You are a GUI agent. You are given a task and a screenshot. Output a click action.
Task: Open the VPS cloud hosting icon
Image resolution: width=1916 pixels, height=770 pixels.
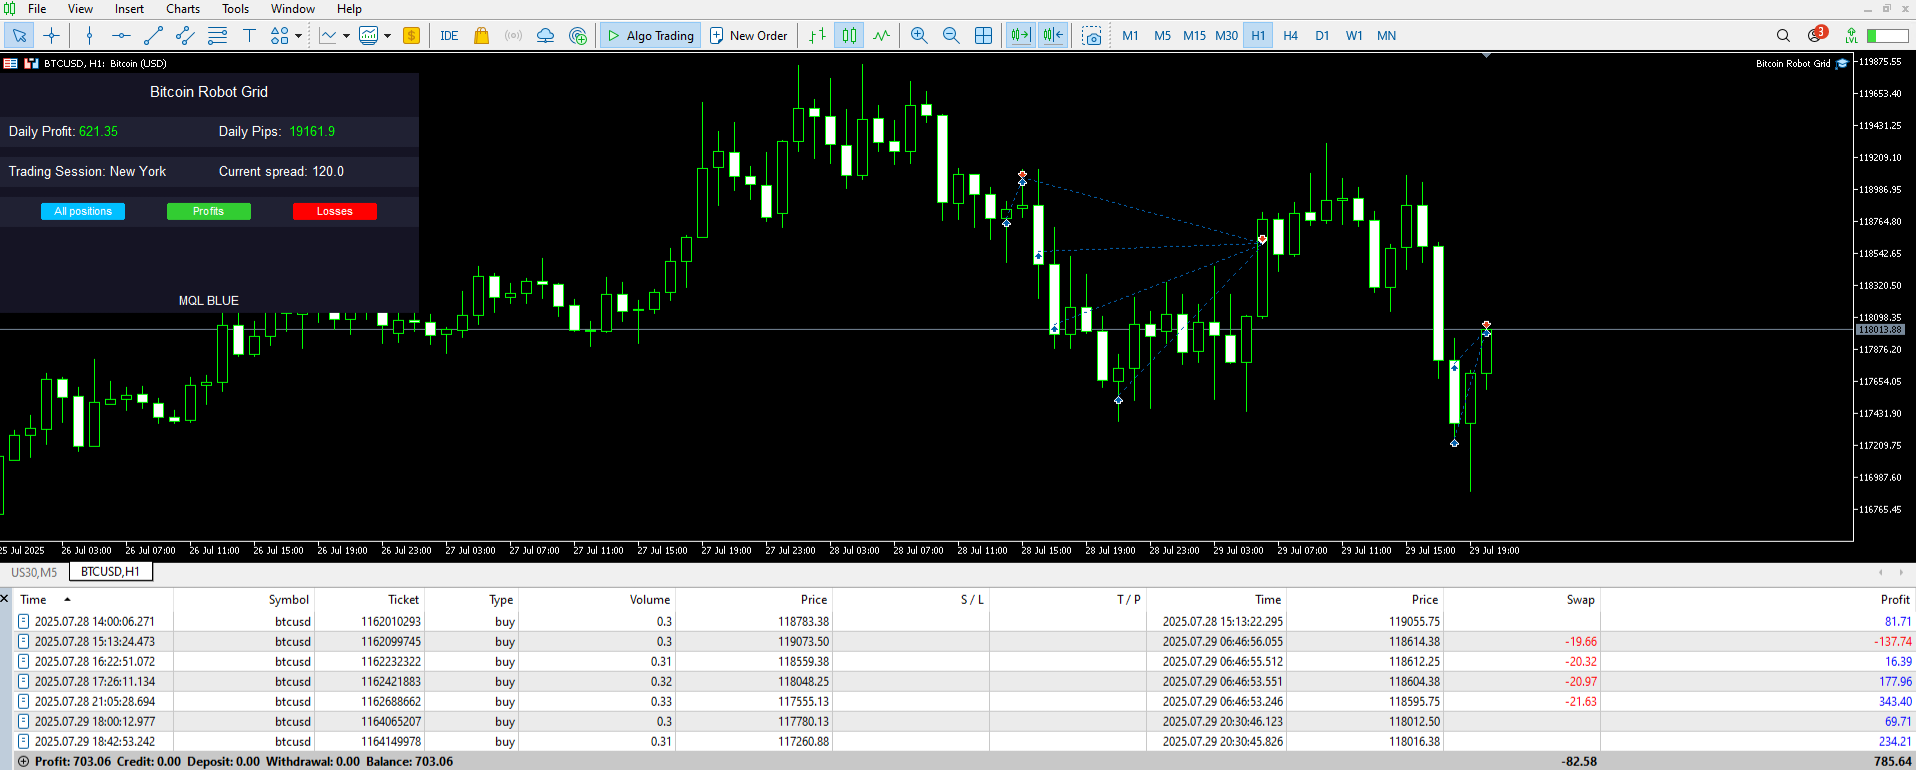[545, 36]
